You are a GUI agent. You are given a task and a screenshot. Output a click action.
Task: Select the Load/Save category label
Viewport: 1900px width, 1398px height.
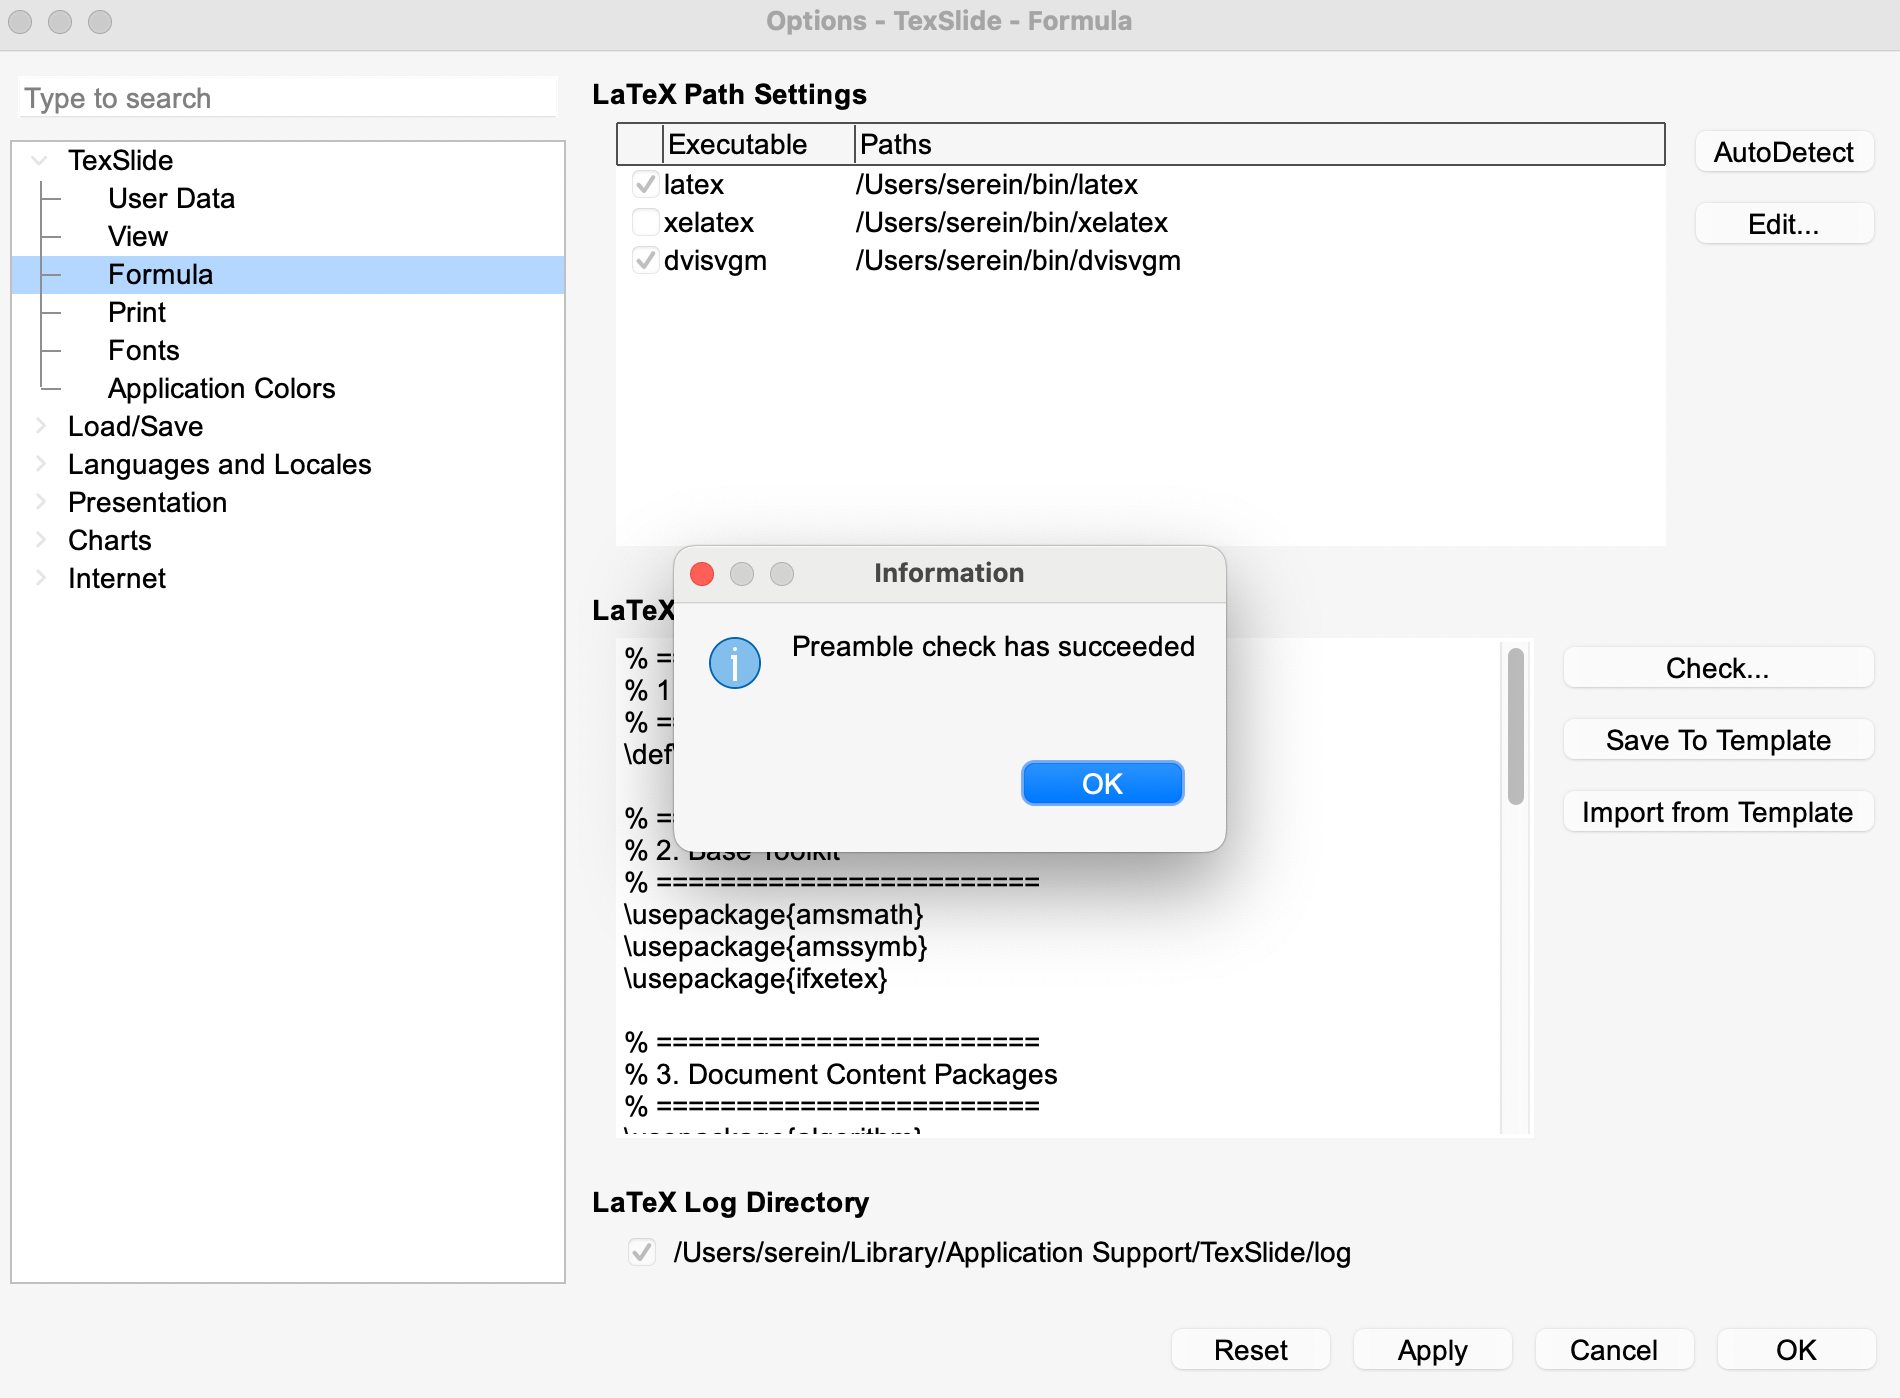[136, 426]
